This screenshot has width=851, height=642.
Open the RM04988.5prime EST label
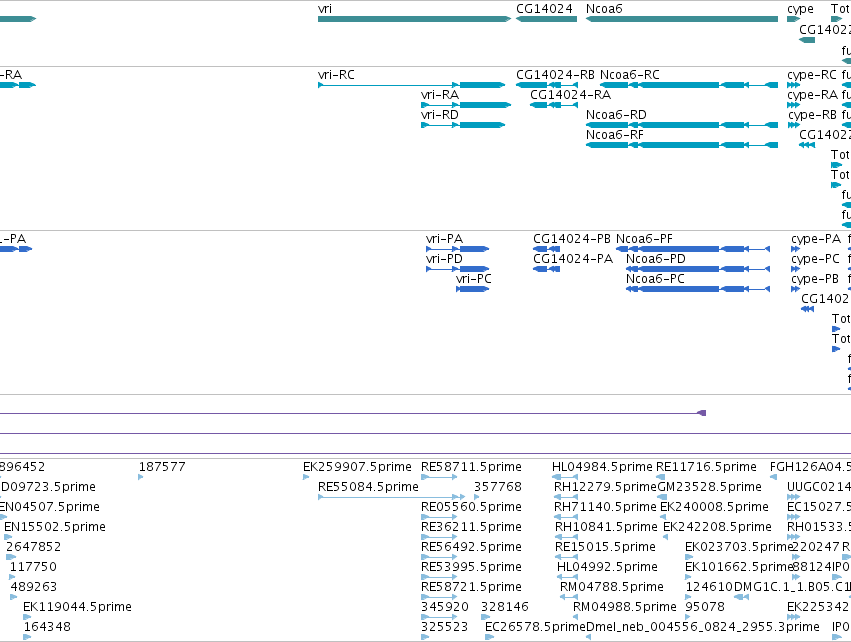click(x=625, y=607)
